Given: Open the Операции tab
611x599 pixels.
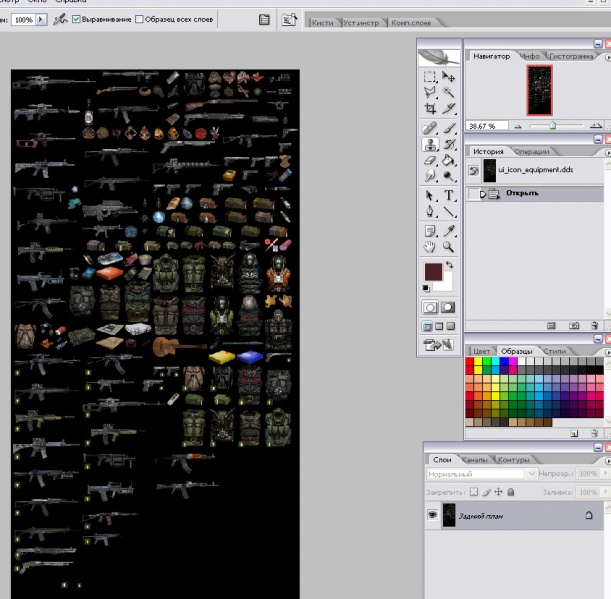Looking at the screenshot, I should (x=532, y=152).
